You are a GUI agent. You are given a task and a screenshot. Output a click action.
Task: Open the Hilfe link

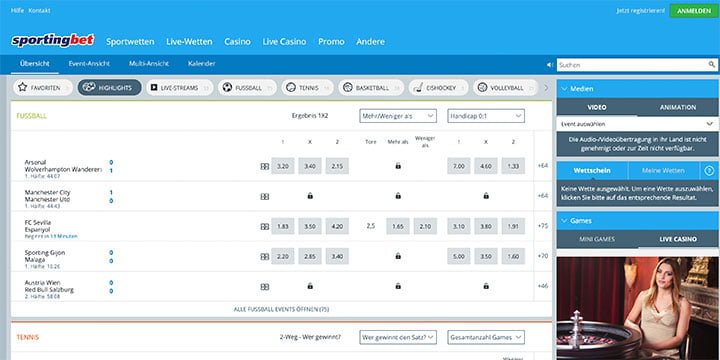[x=17, y=11]
